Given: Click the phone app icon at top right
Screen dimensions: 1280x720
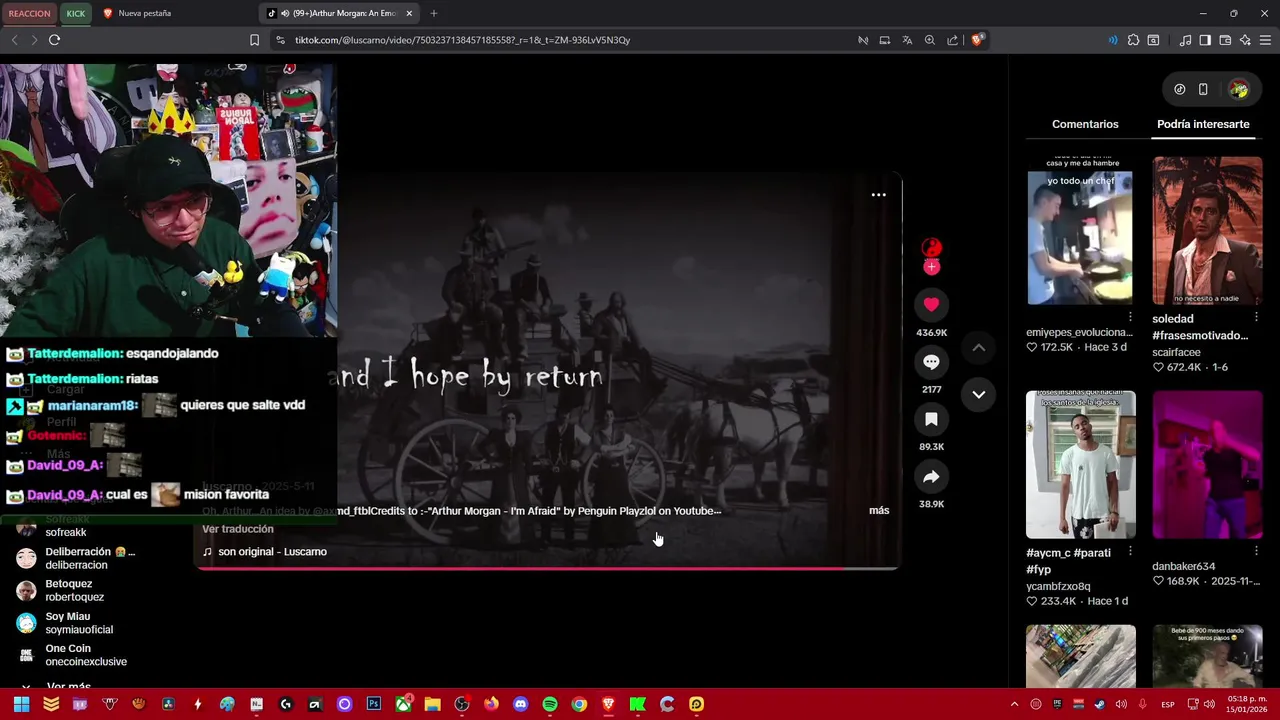Looking at the screenshot, I should 1203,89.
